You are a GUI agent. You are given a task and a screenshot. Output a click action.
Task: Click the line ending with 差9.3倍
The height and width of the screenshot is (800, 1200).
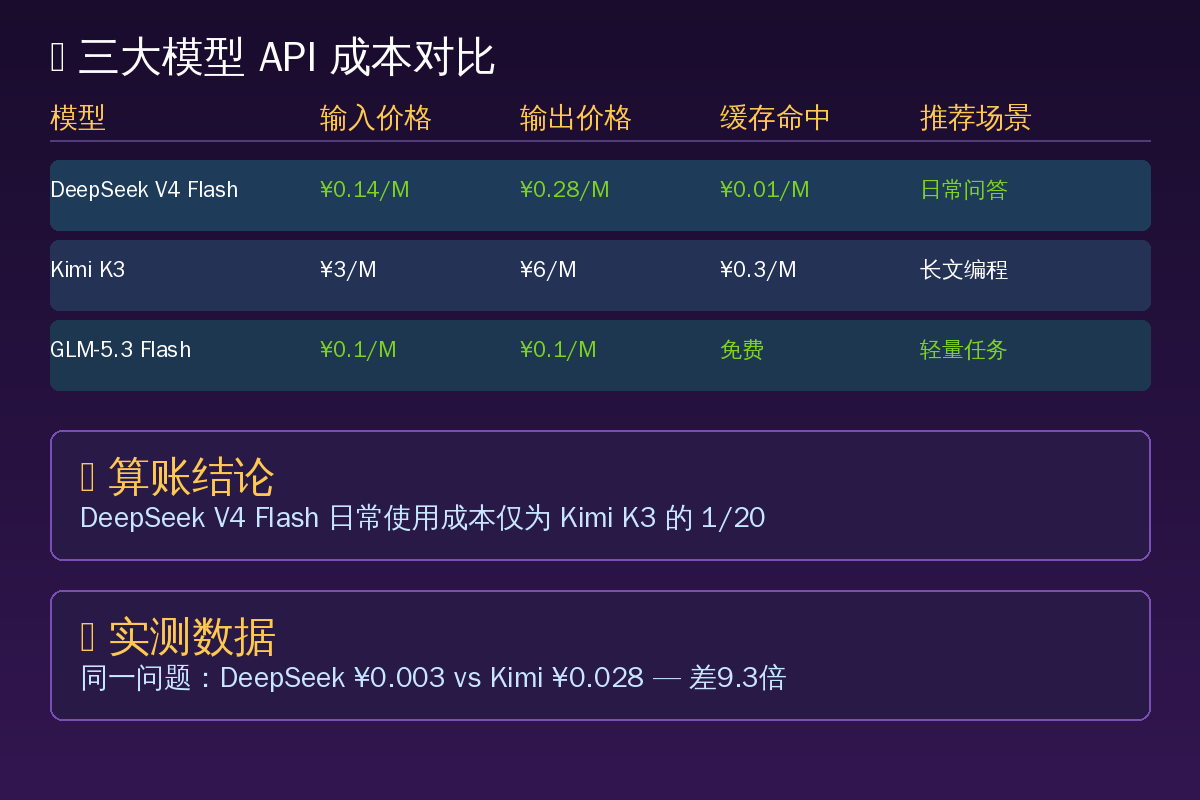(x=433, y=678)
